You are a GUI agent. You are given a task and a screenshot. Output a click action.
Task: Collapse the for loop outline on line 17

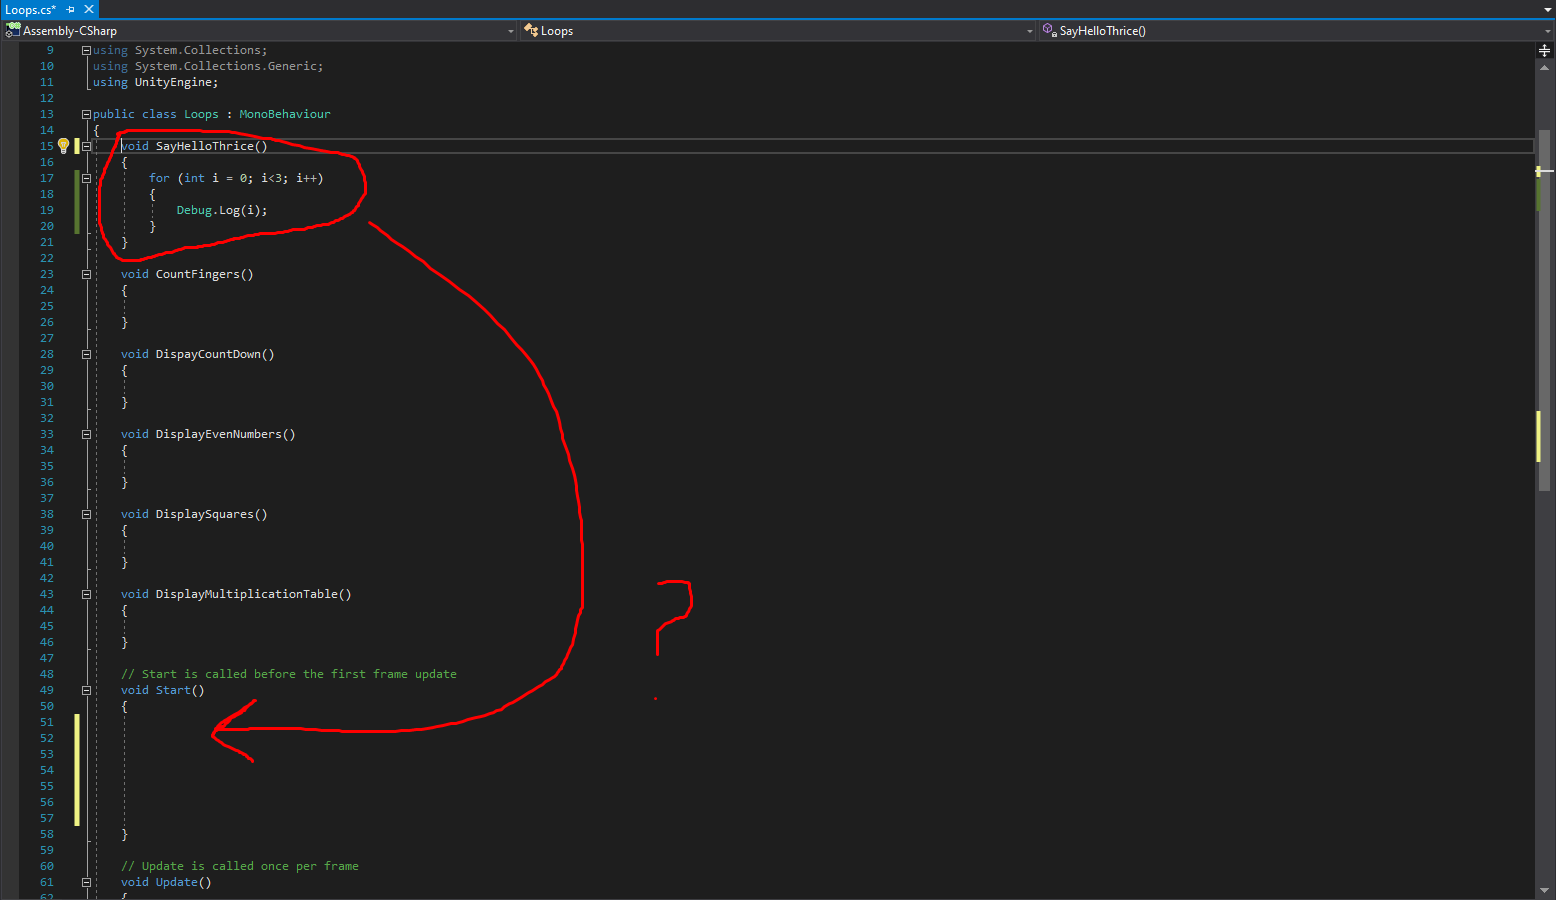[86, 177]
